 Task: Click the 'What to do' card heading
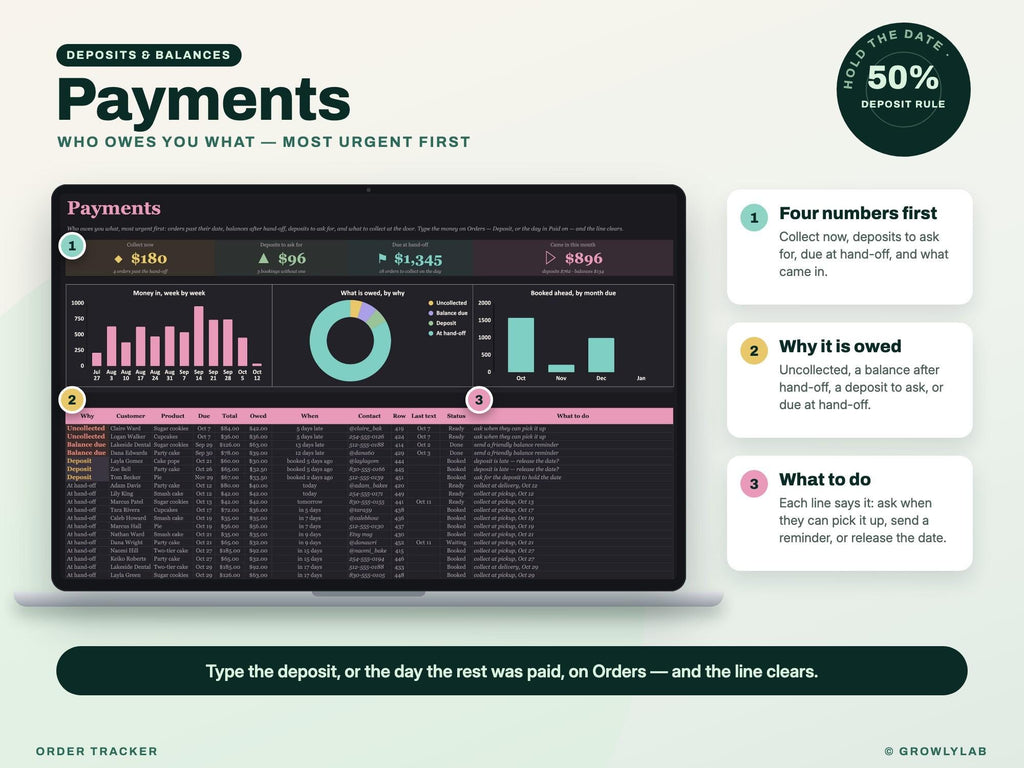824,479
